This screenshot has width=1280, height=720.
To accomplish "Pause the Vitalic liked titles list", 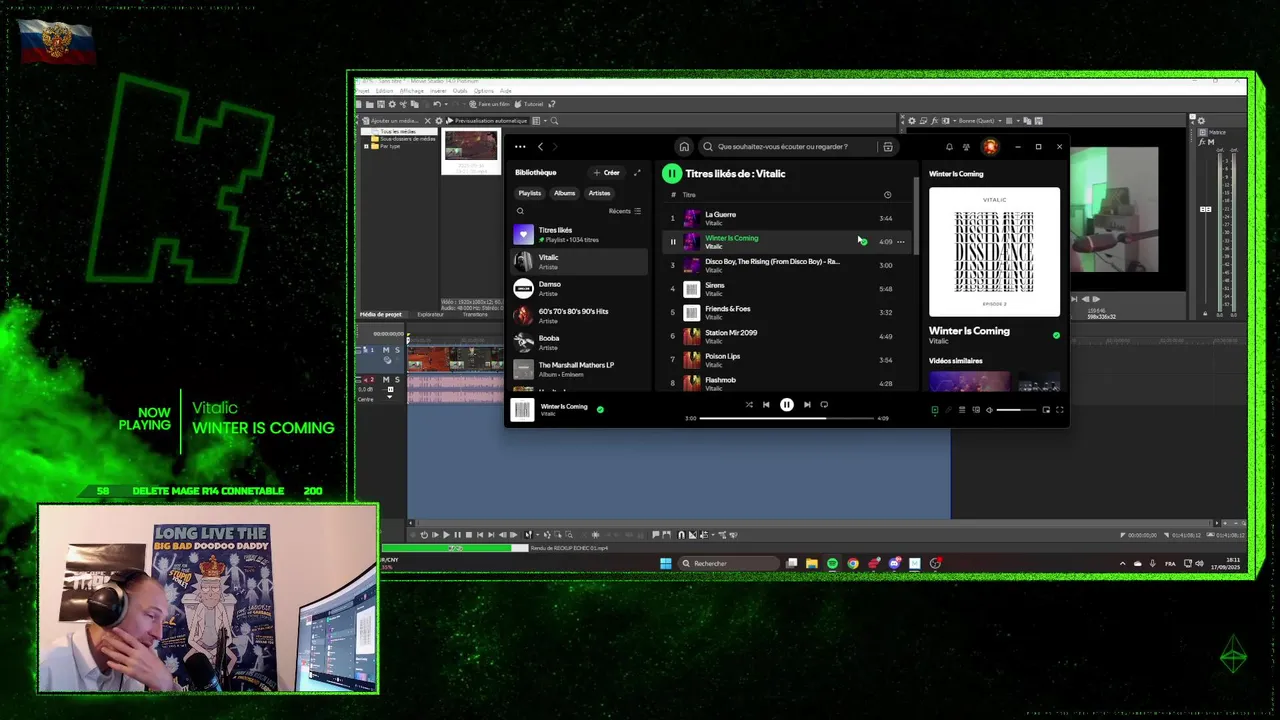I will click(x=672, y=173).
